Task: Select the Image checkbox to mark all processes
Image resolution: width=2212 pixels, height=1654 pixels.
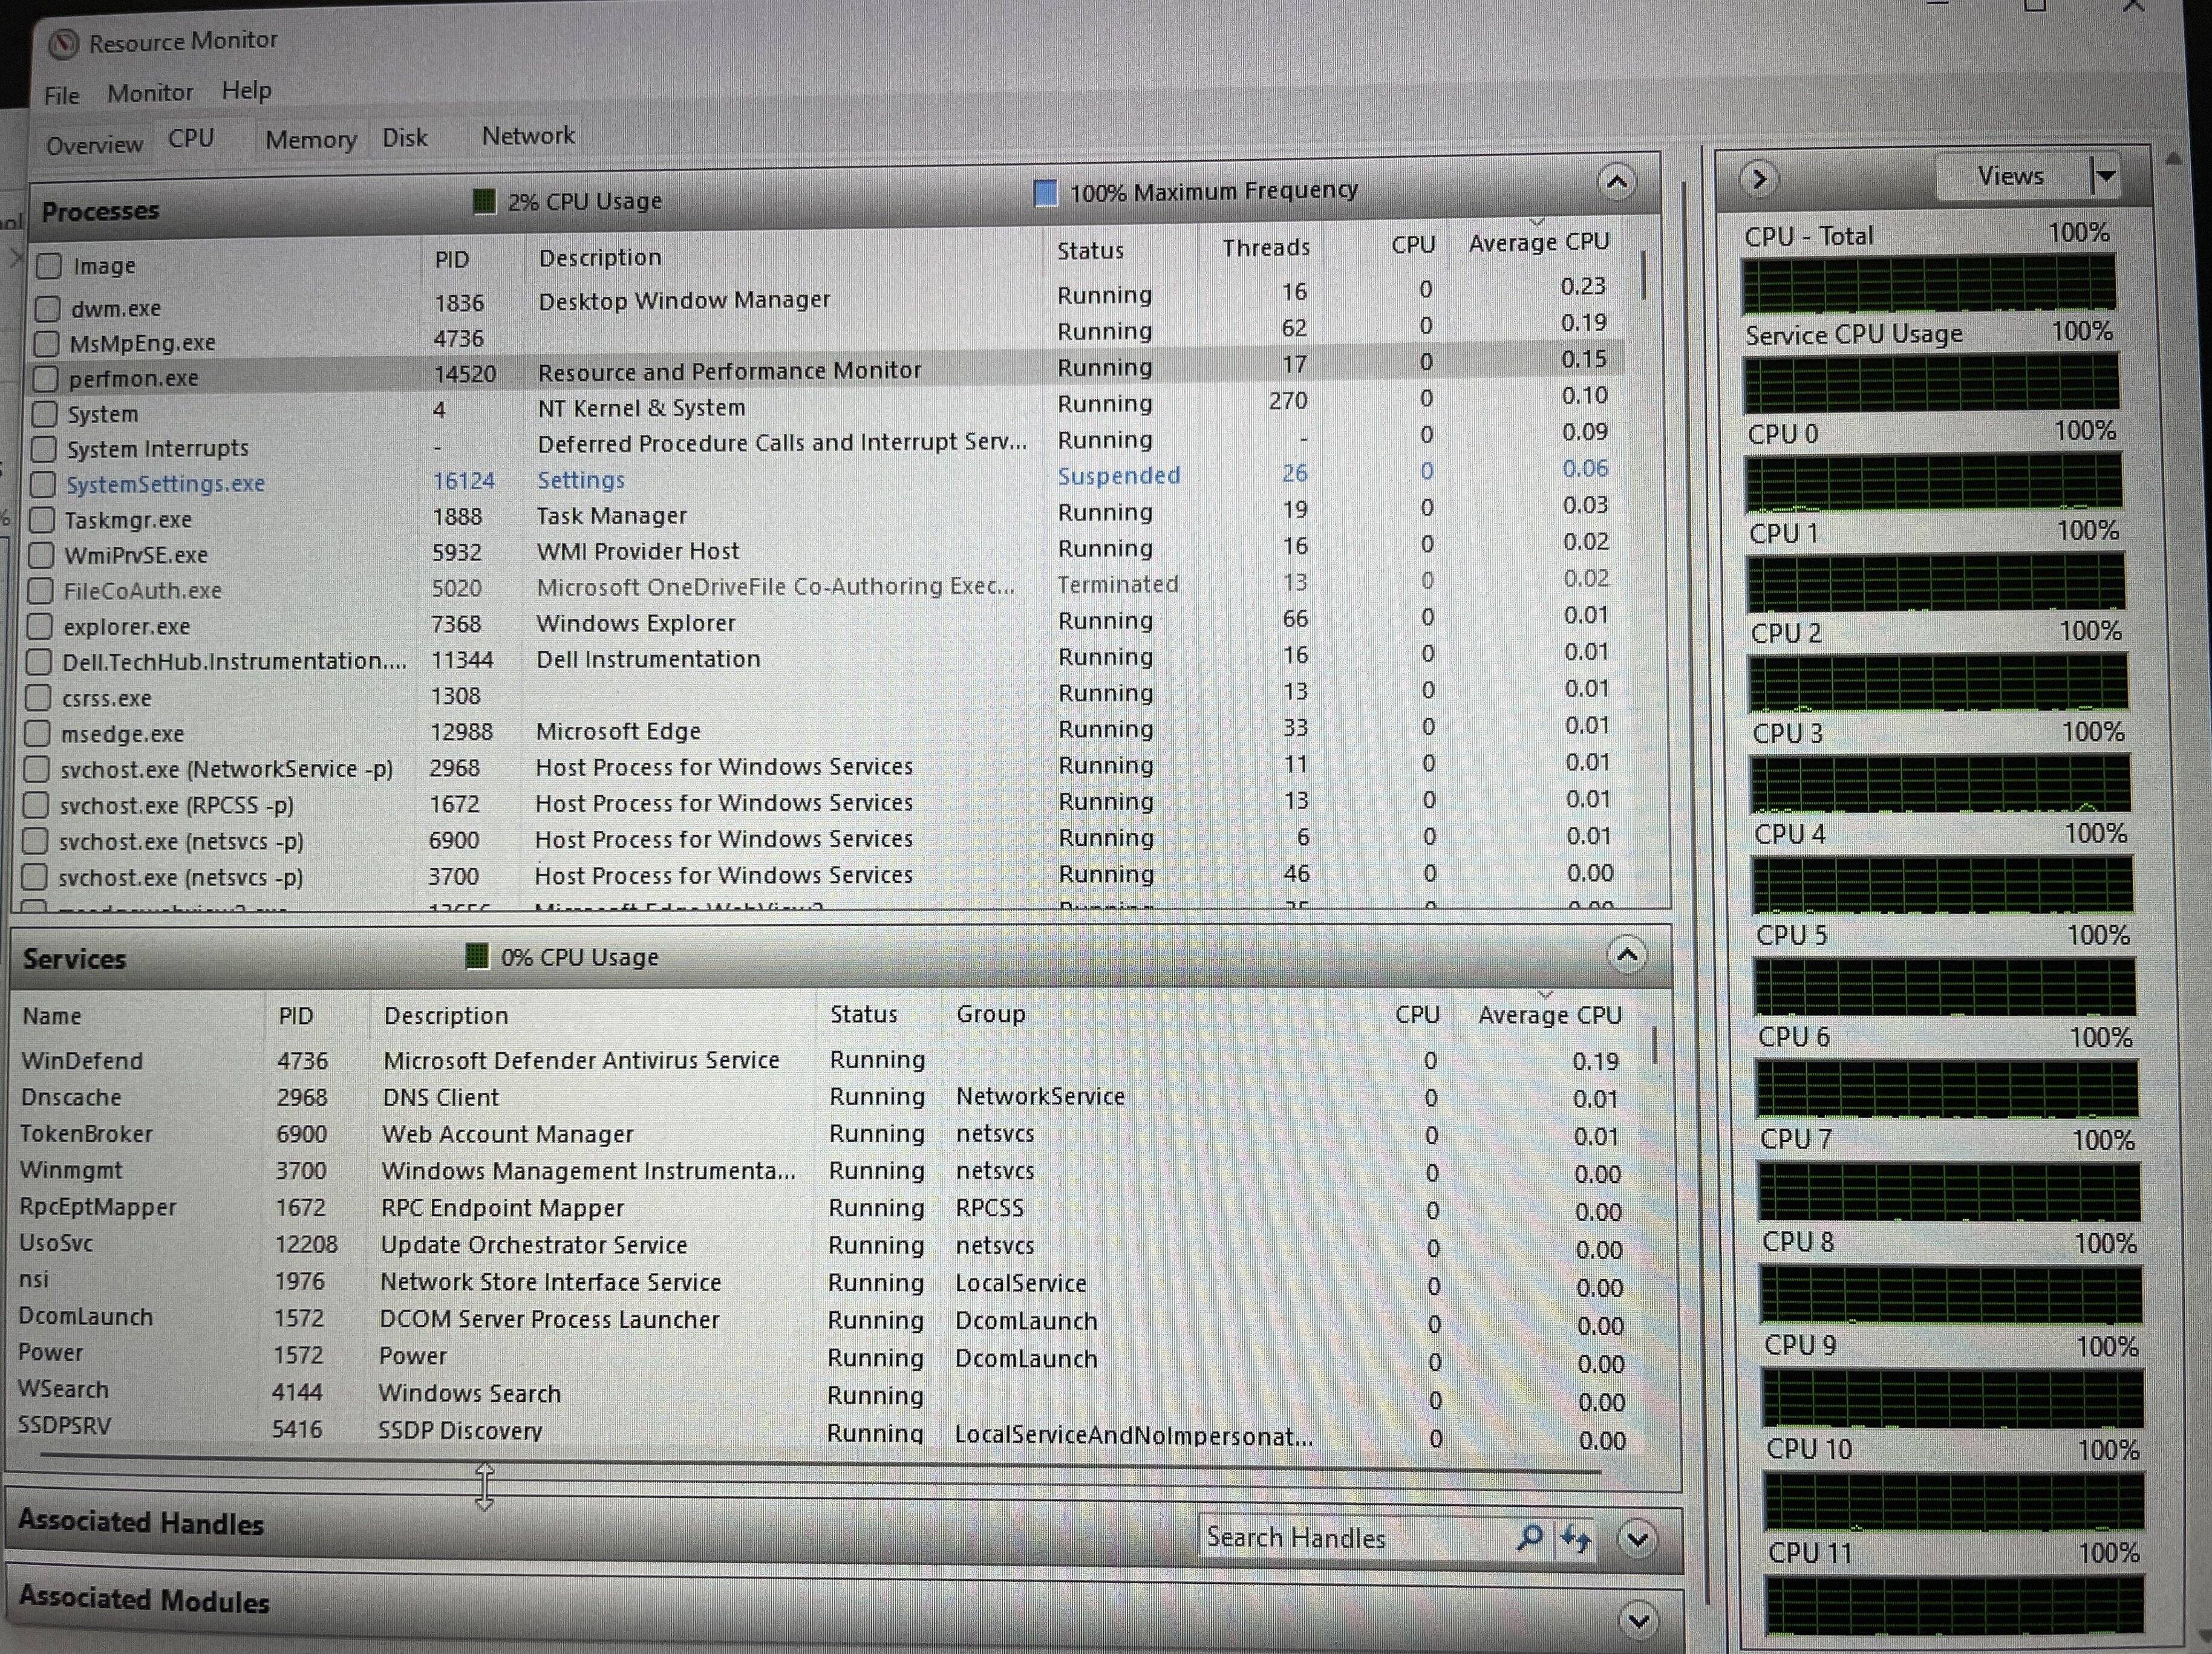Action: (x=49, y=265)
